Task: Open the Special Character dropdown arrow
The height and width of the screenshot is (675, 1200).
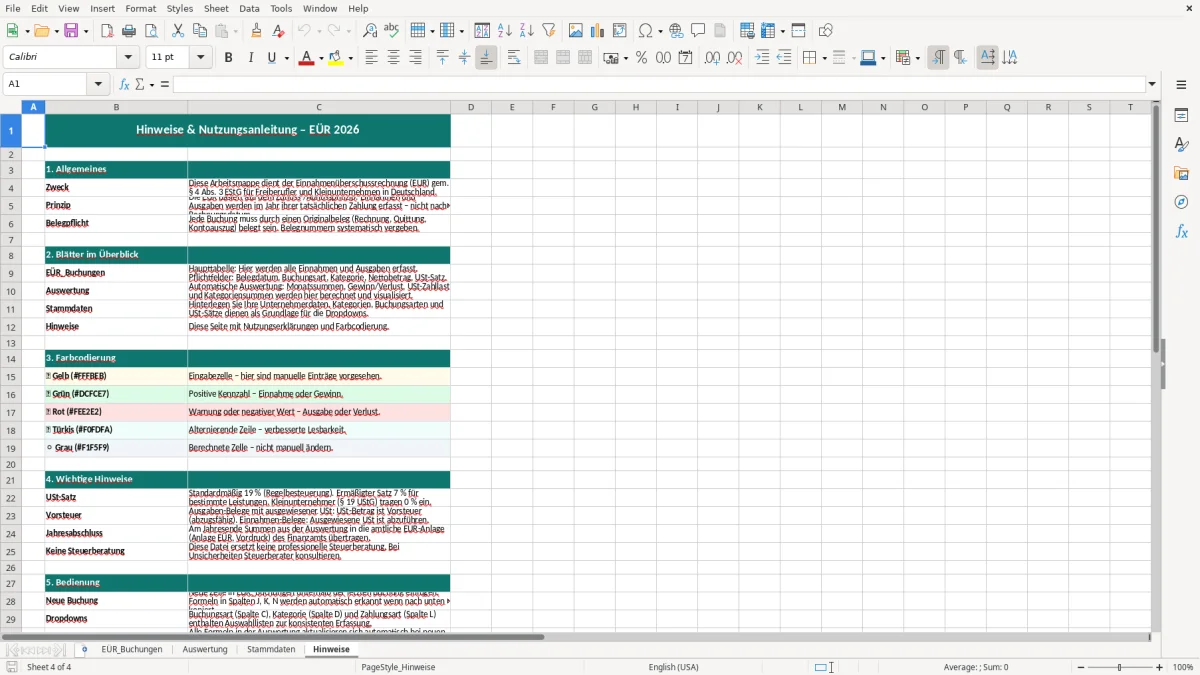Action: 658,31
